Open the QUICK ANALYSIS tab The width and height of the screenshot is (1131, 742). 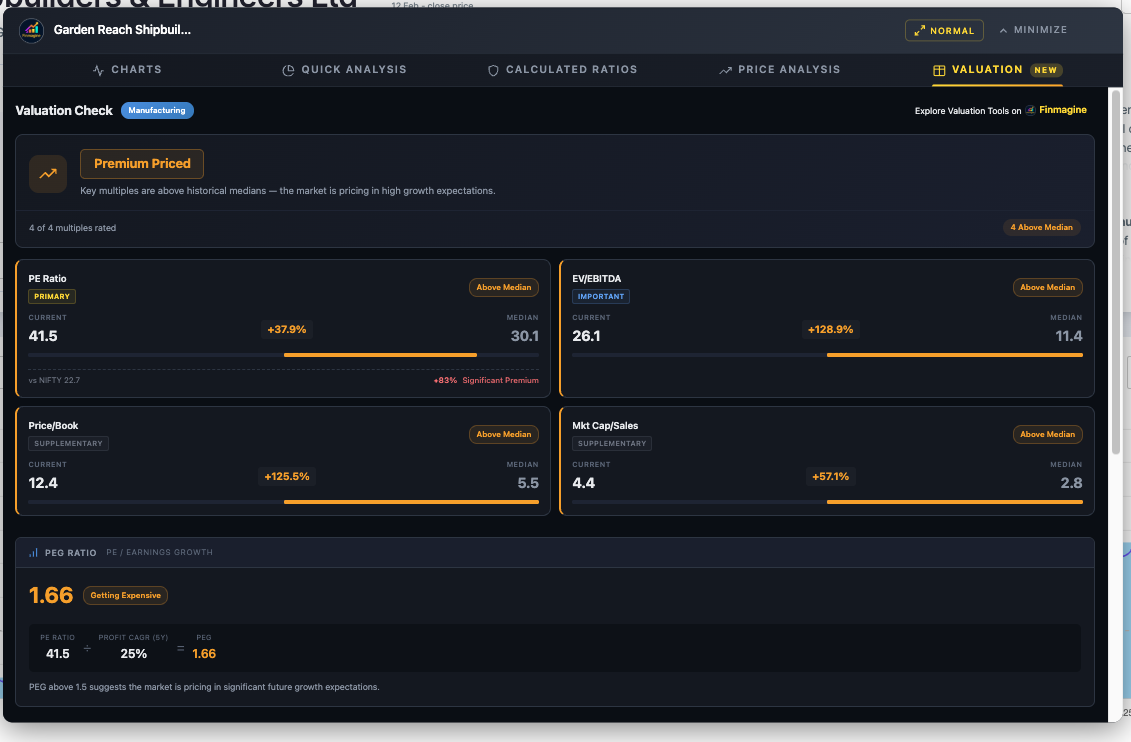pyautogui.click(x=344, y=70)
